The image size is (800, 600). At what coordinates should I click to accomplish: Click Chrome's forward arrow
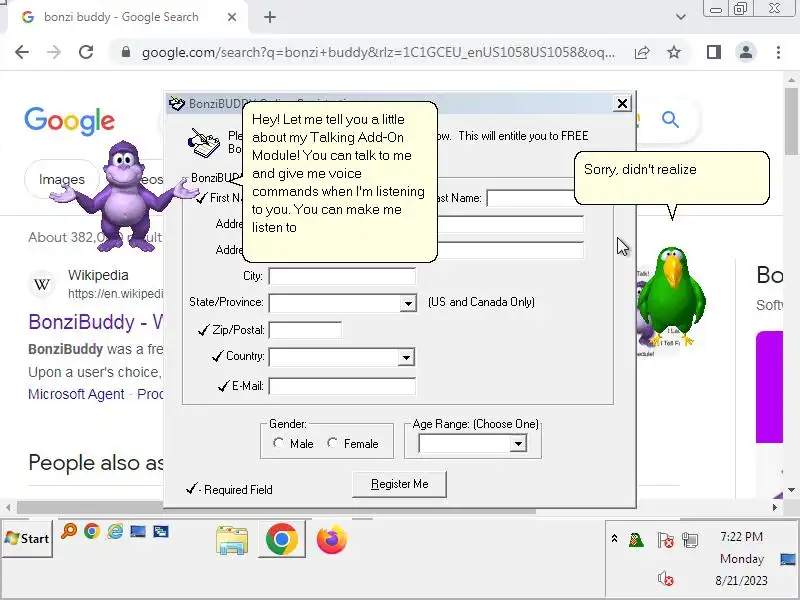(54, 52)
